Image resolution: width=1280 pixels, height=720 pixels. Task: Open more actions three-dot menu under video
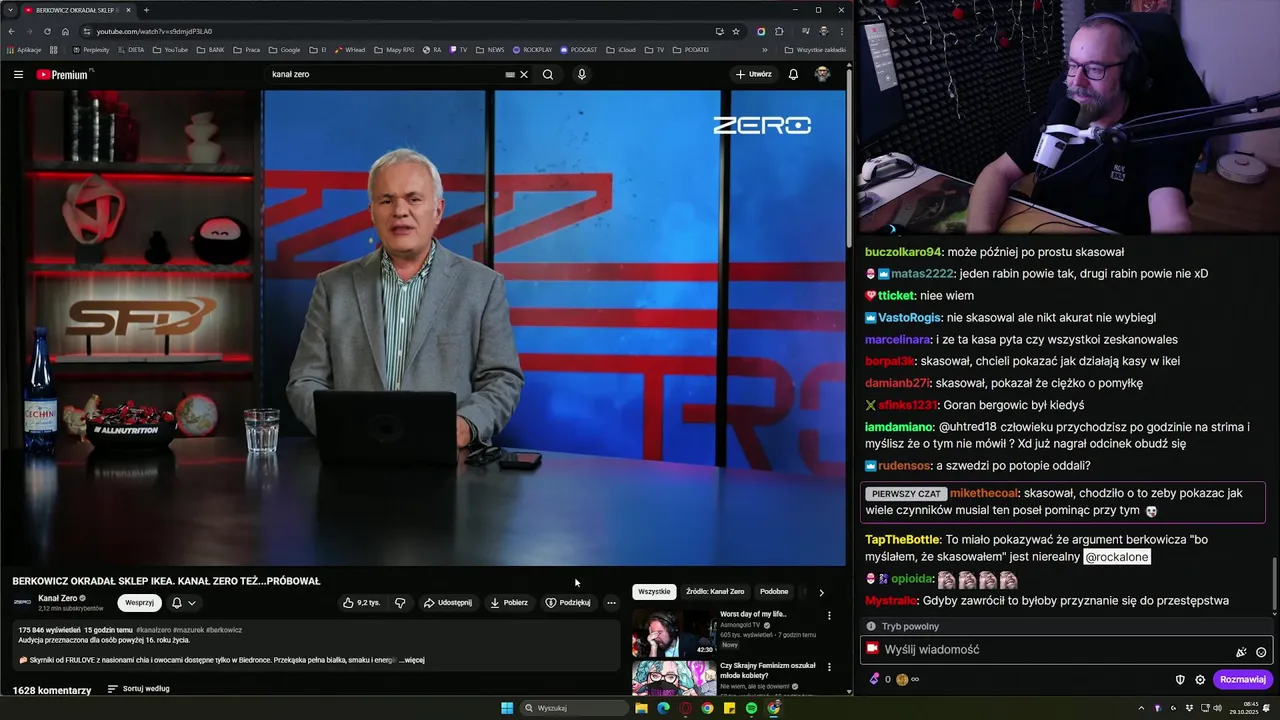[611, 603]
